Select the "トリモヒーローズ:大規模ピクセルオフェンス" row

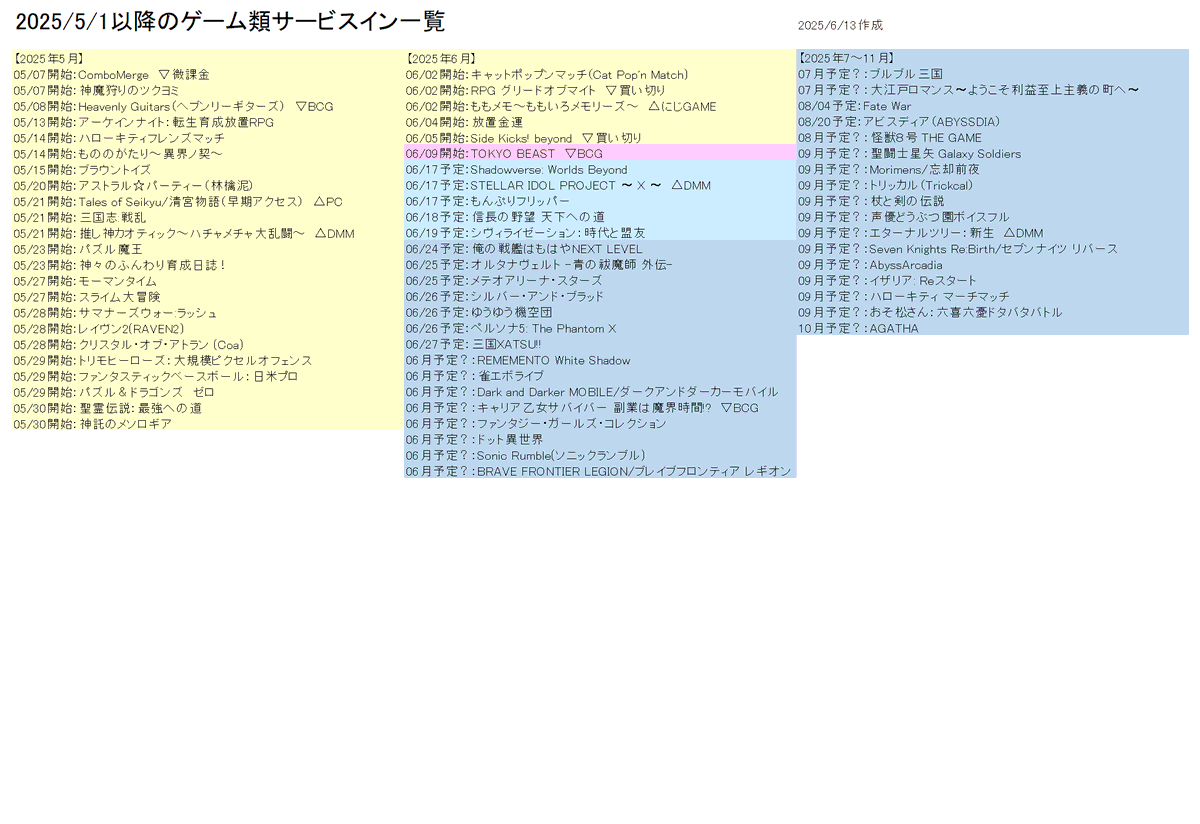207,360
